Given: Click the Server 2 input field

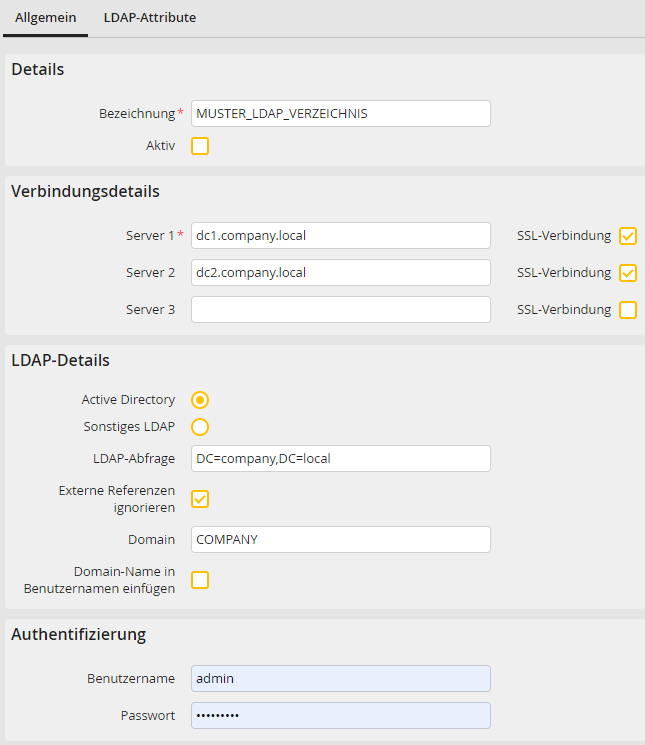Looking at the screenshot, I should (340, 273).
